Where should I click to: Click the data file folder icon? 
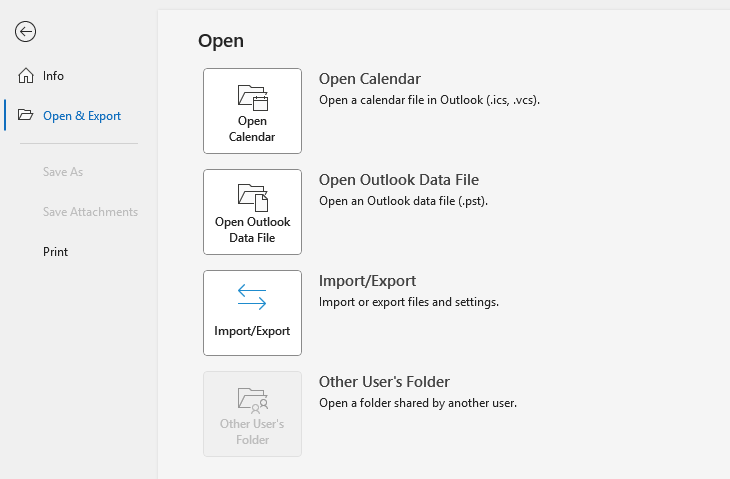(x=252, y=197)
